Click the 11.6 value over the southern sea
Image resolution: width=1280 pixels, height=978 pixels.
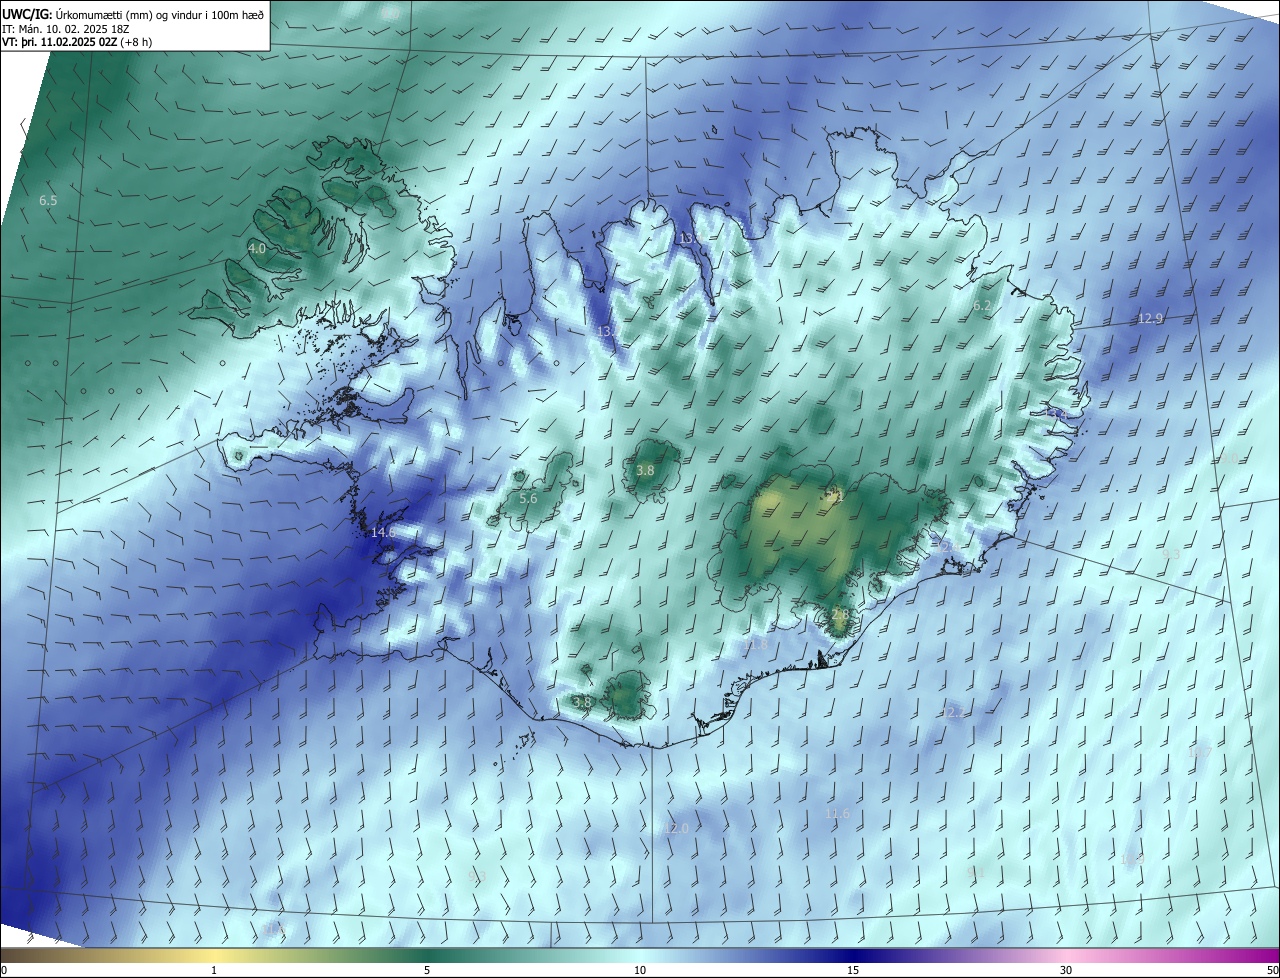[x=837, y=814]
